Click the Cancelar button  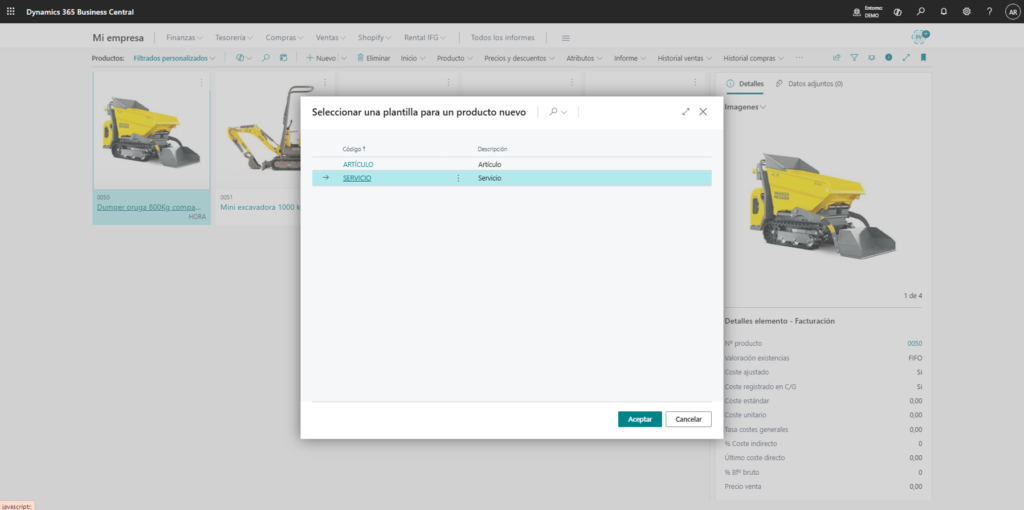click(x=688, y=419)
